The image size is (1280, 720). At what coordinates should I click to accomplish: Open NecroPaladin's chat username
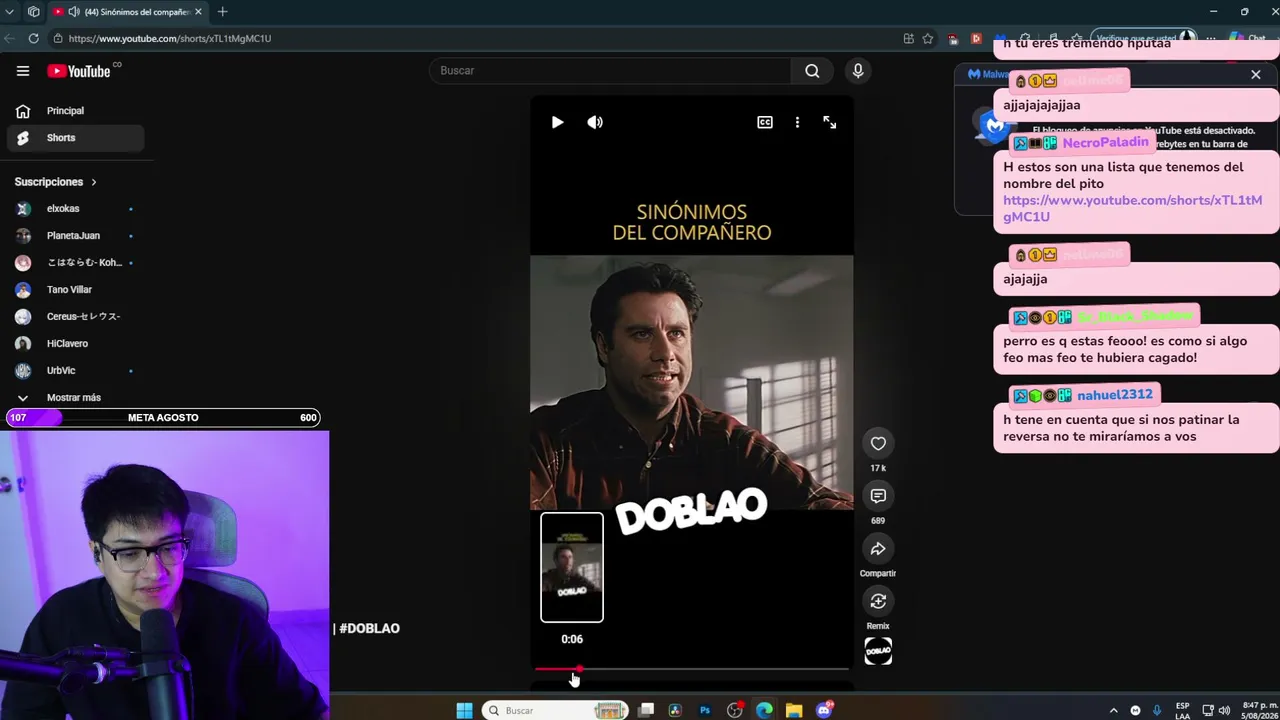tap(1105, 143)
